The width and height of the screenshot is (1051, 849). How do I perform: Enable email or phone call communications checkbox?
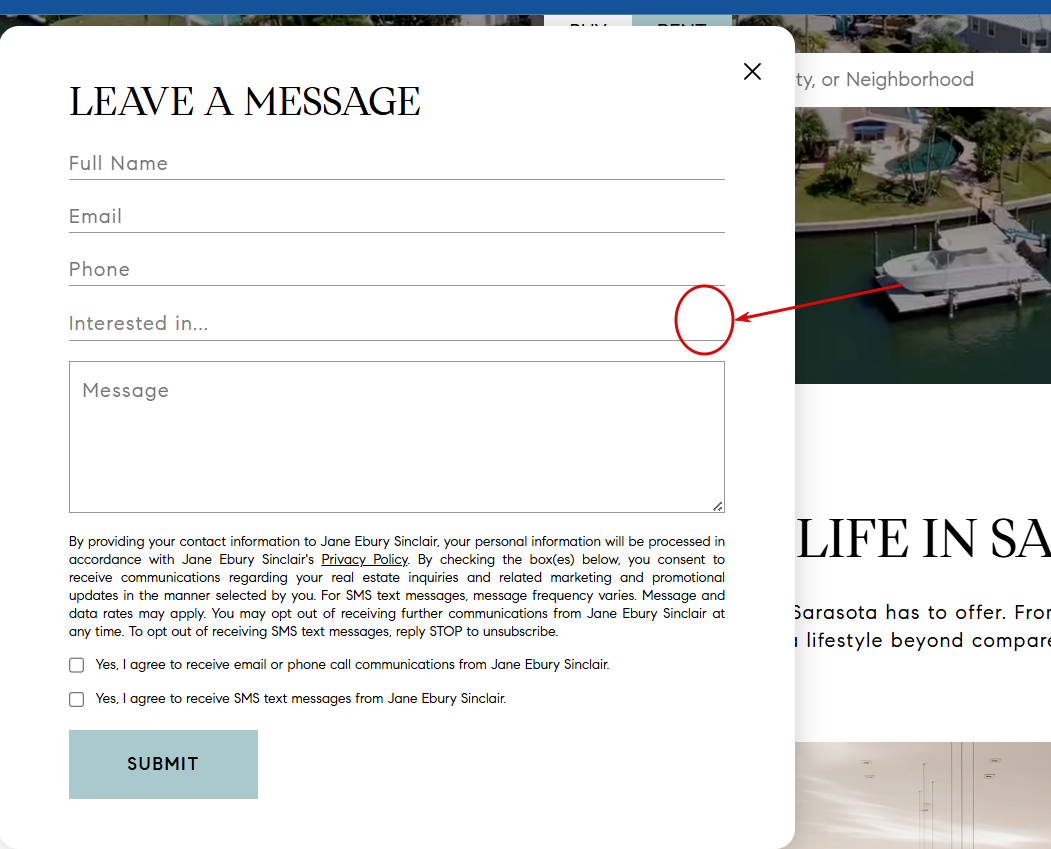point(76,665)
